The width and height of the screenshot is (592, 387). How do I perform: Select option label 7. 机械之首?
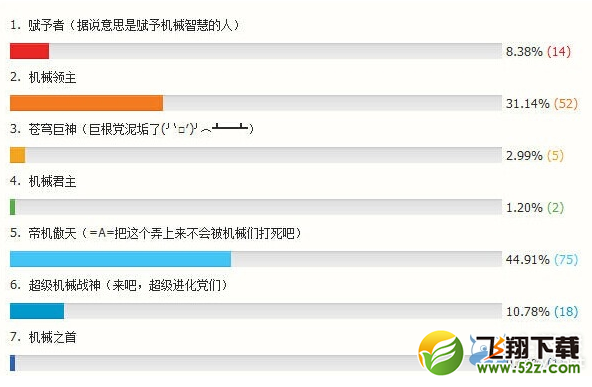click(43, 337)
